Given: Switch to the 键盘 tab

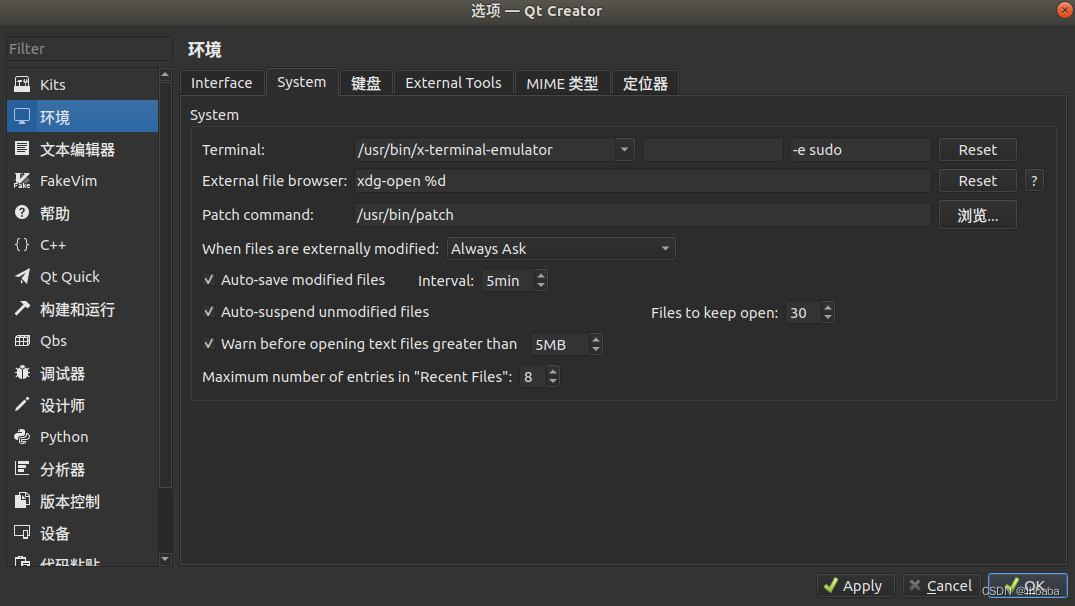Looking at the screenshot, I should click(x=365, y=83).
